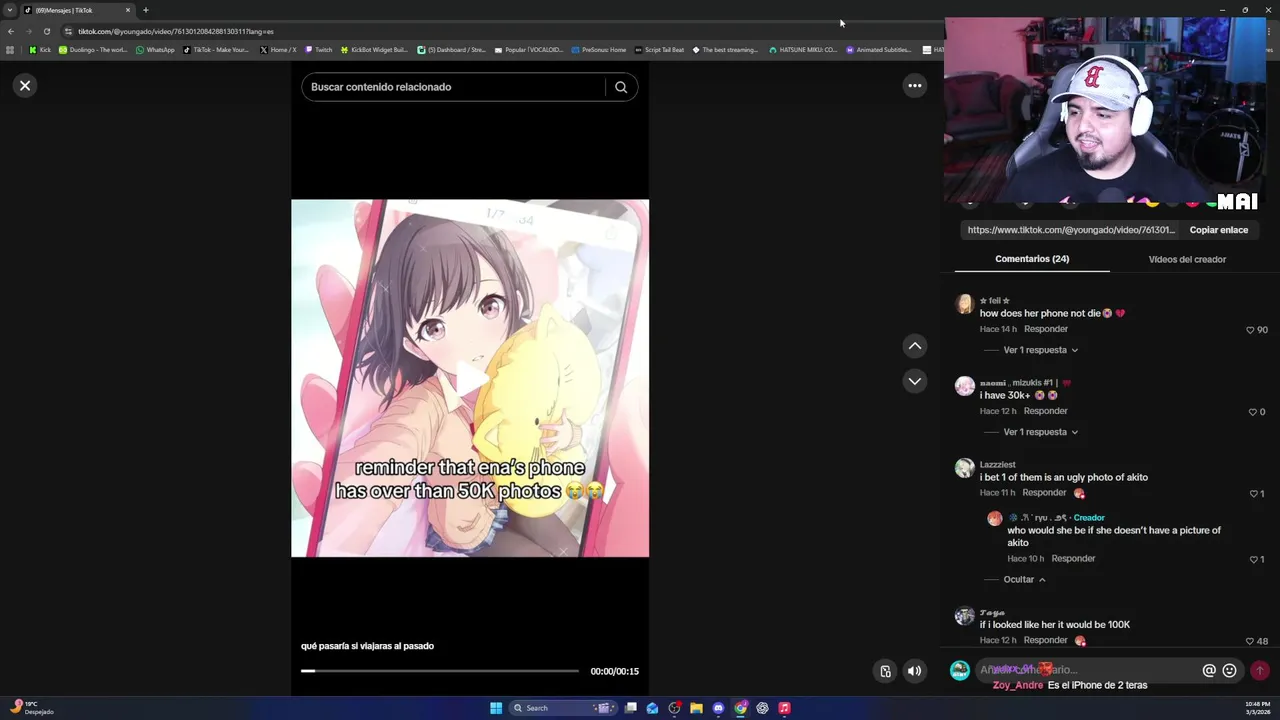Switch to 'Videos del creador' tab
This screenshot has width=1280, height=720.
[1187, 259]
